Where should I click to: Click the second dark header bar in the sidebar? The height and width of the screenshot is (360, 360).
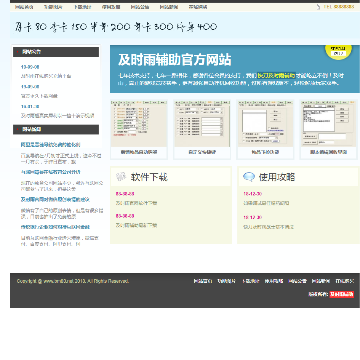click(56, 129)
